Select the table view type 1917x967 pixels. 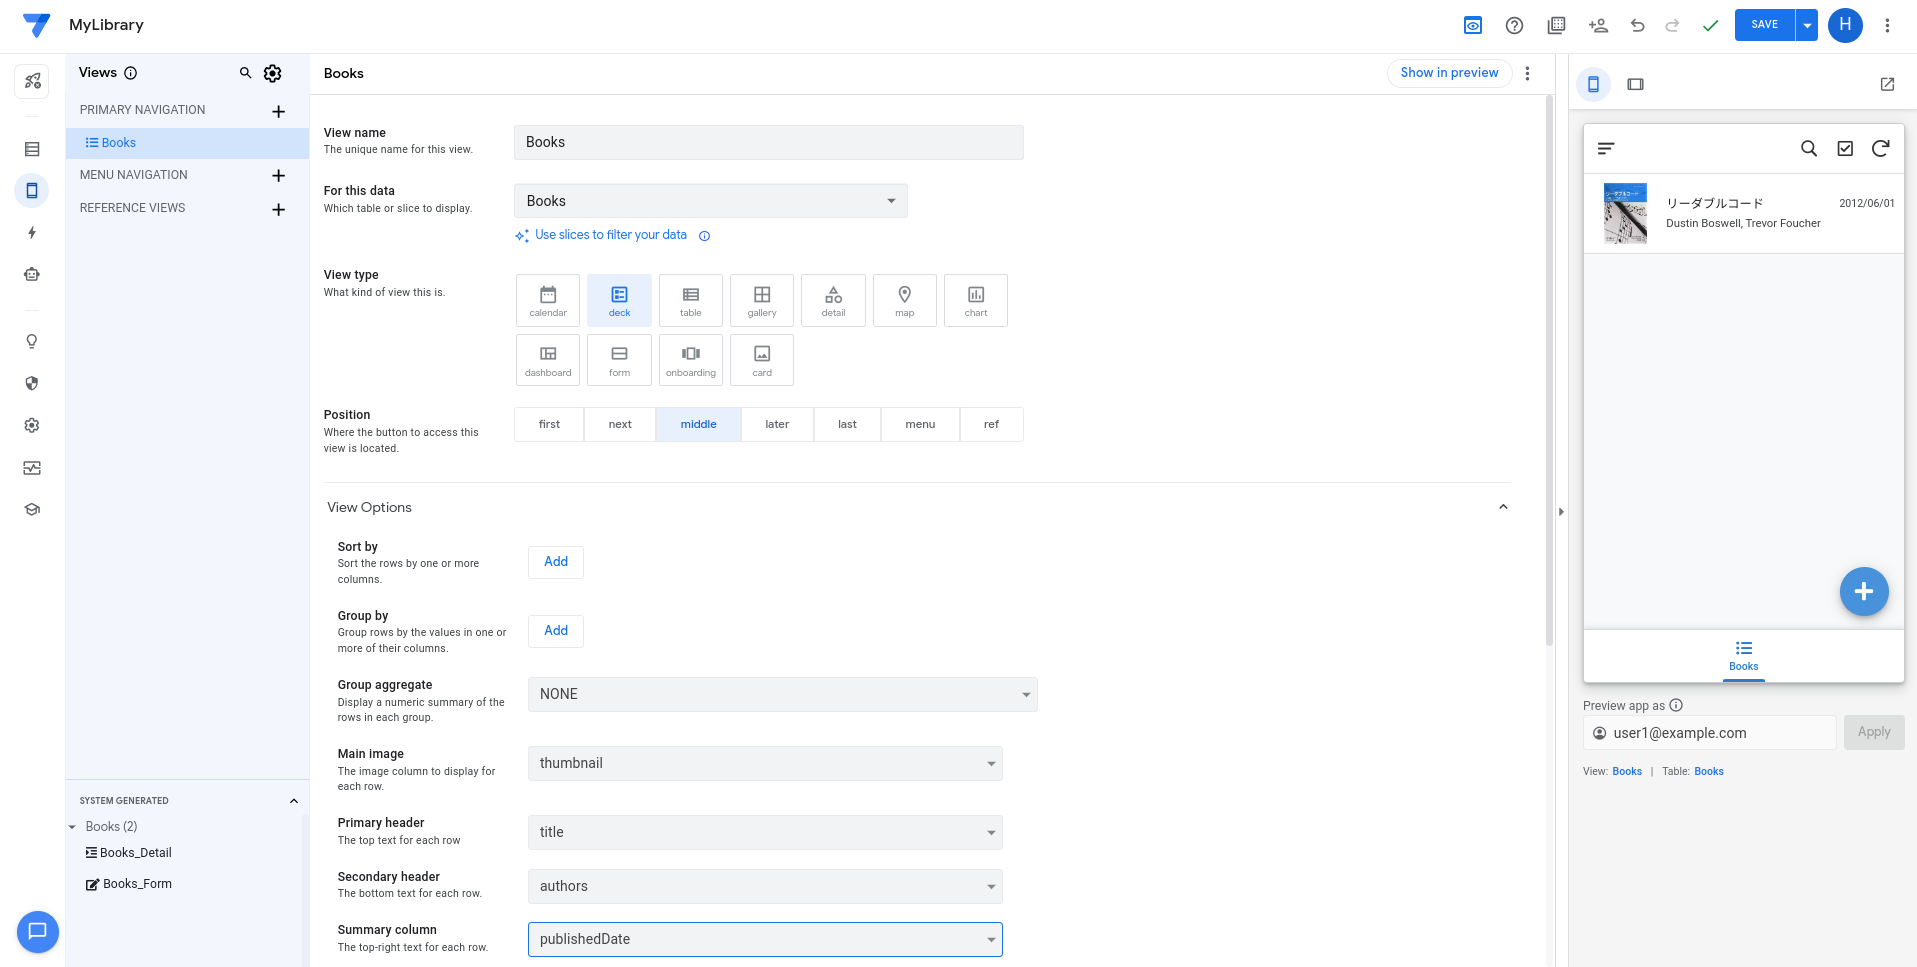(x=690, y=300)
